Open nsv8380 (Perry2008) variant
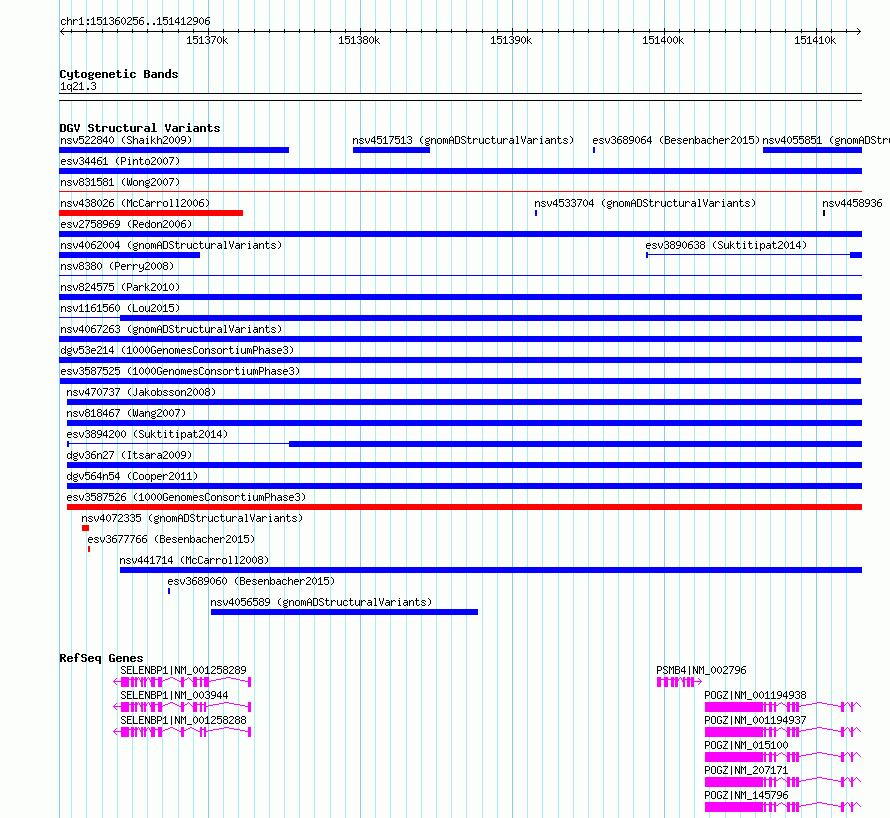This screenshot has height=818, width=890. pos(117,266)
